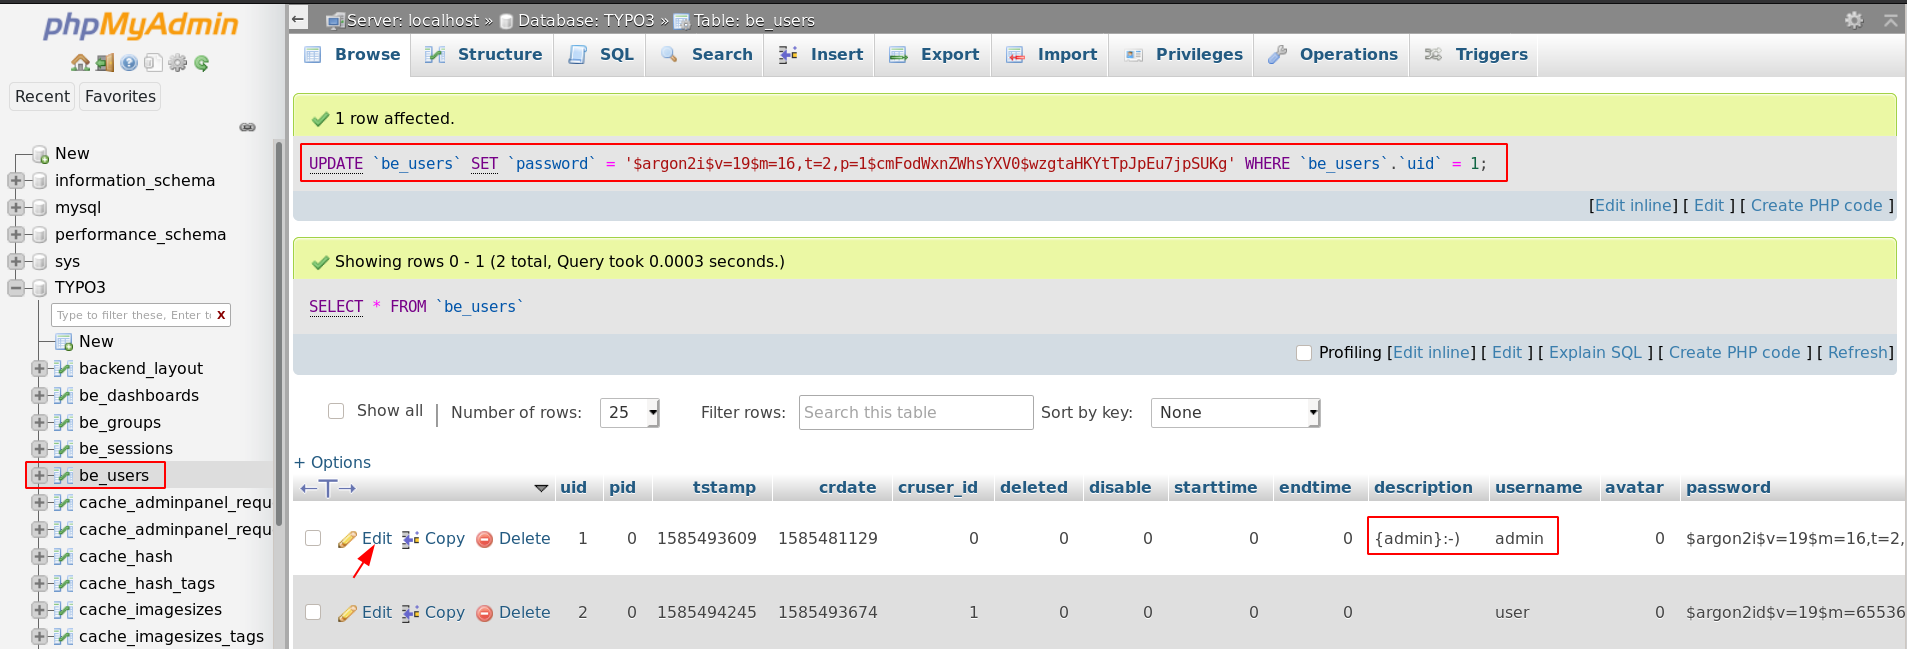Open the be_dashboards table in tree
The image size is (1907, 649).
pyautogui.click(x=139, y=396)
